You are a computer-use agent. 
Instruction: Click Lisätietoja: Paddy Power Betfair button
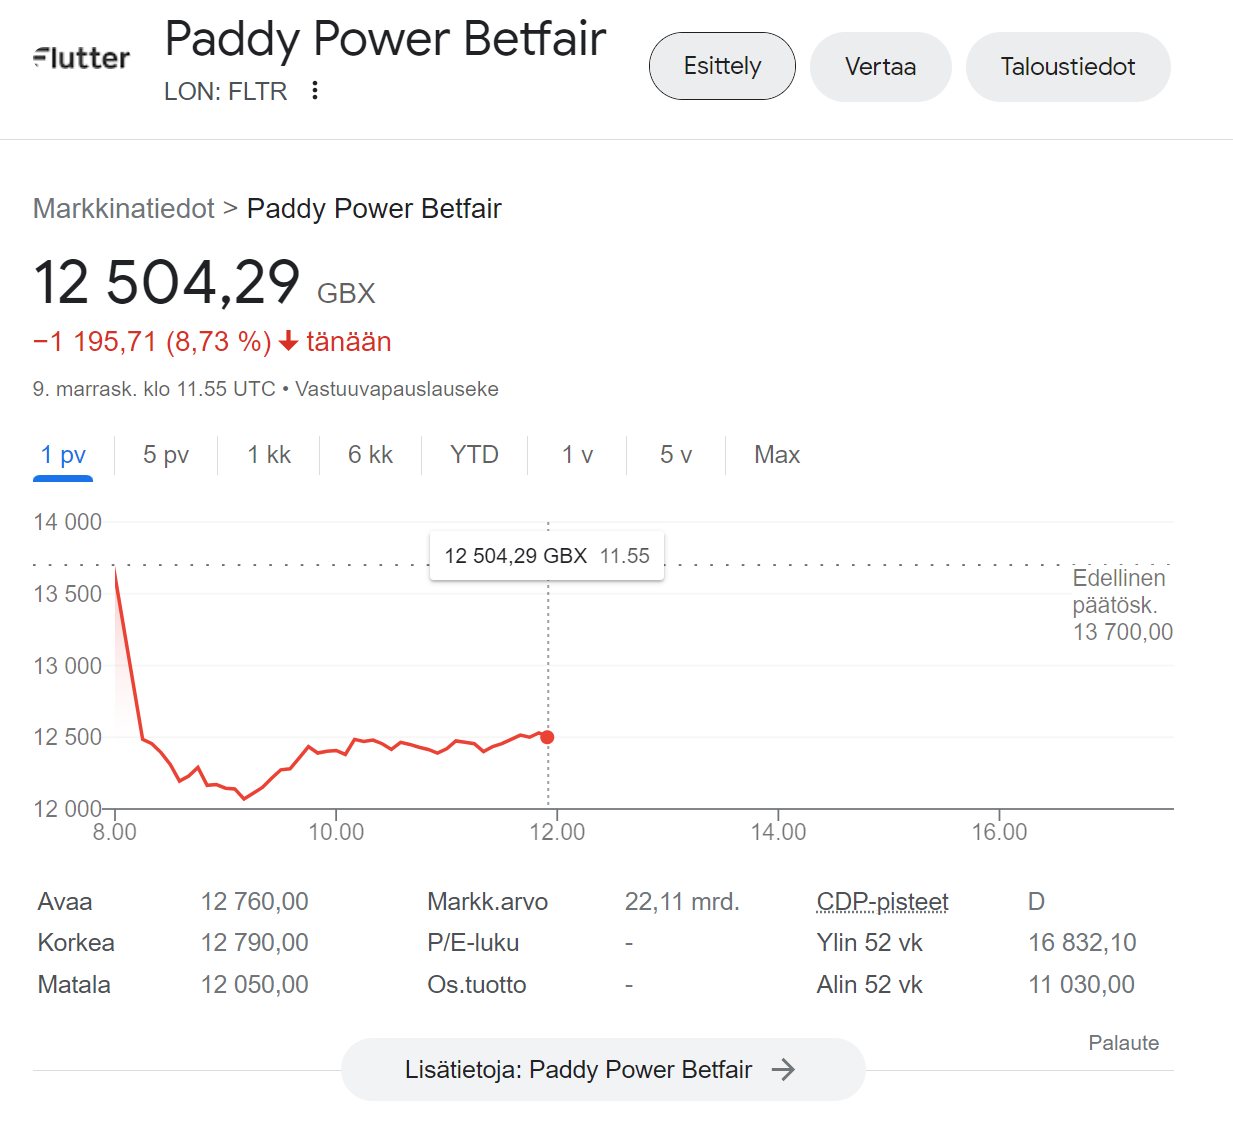click(578, 1070)
